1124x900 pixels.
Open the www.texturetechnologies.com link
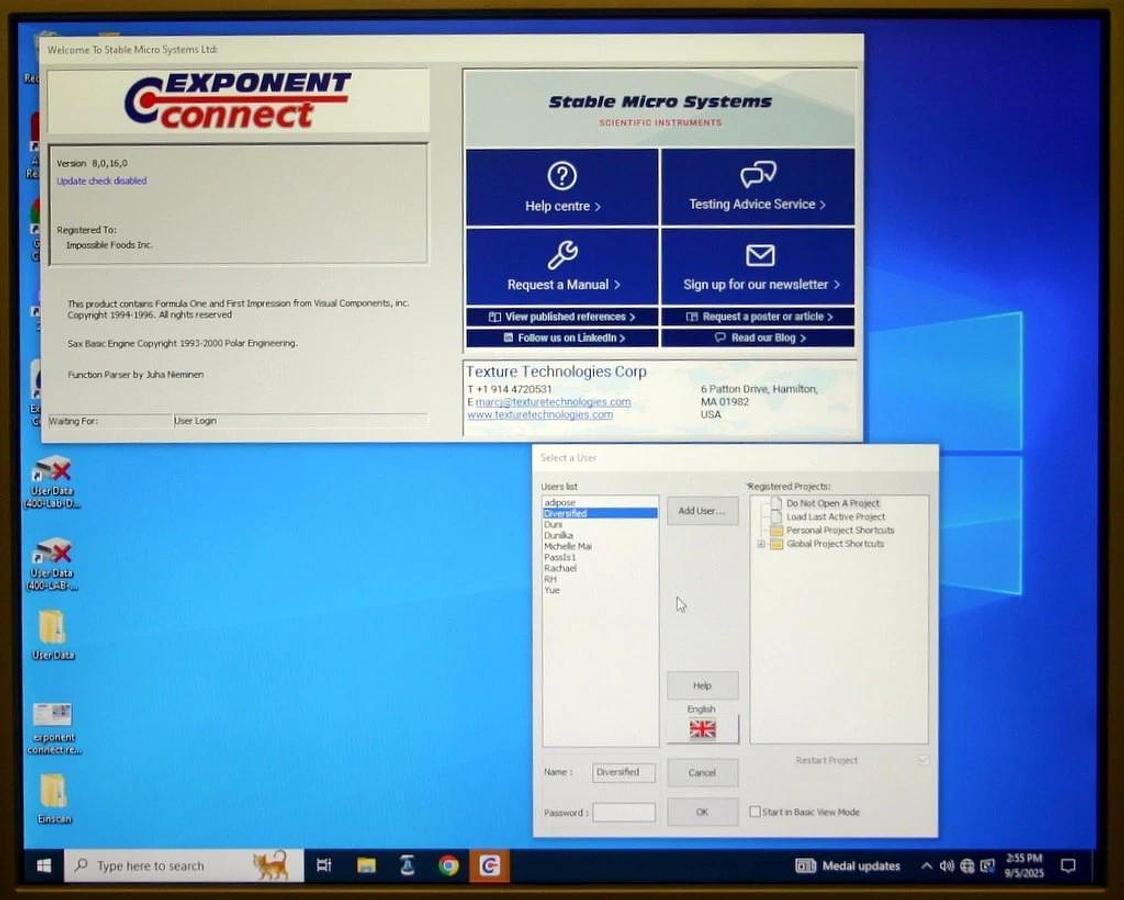pos(540,415)
